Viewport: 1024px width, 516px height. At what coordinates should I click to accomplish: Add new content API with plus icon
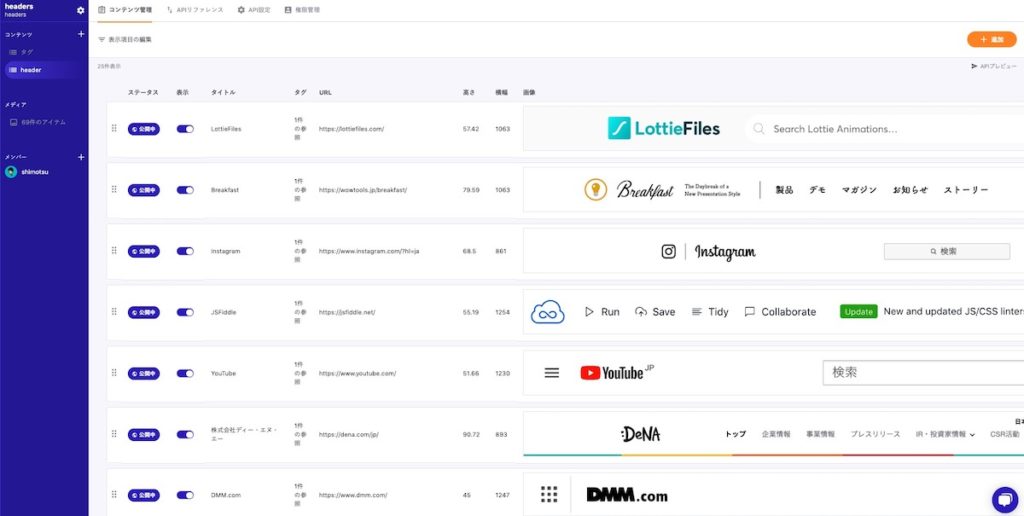pyautogui.click(x=81, y=34)
